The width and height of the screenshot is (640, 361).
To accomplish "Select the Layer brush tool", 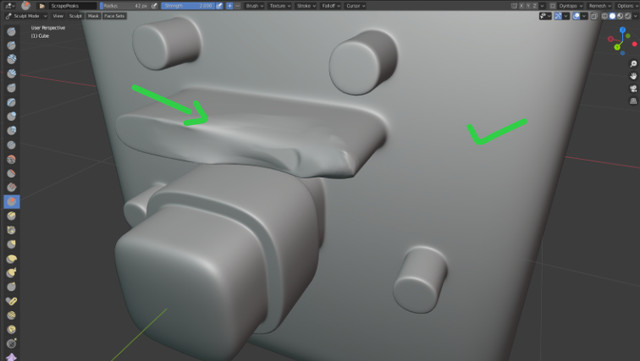I will pos(11,102).
